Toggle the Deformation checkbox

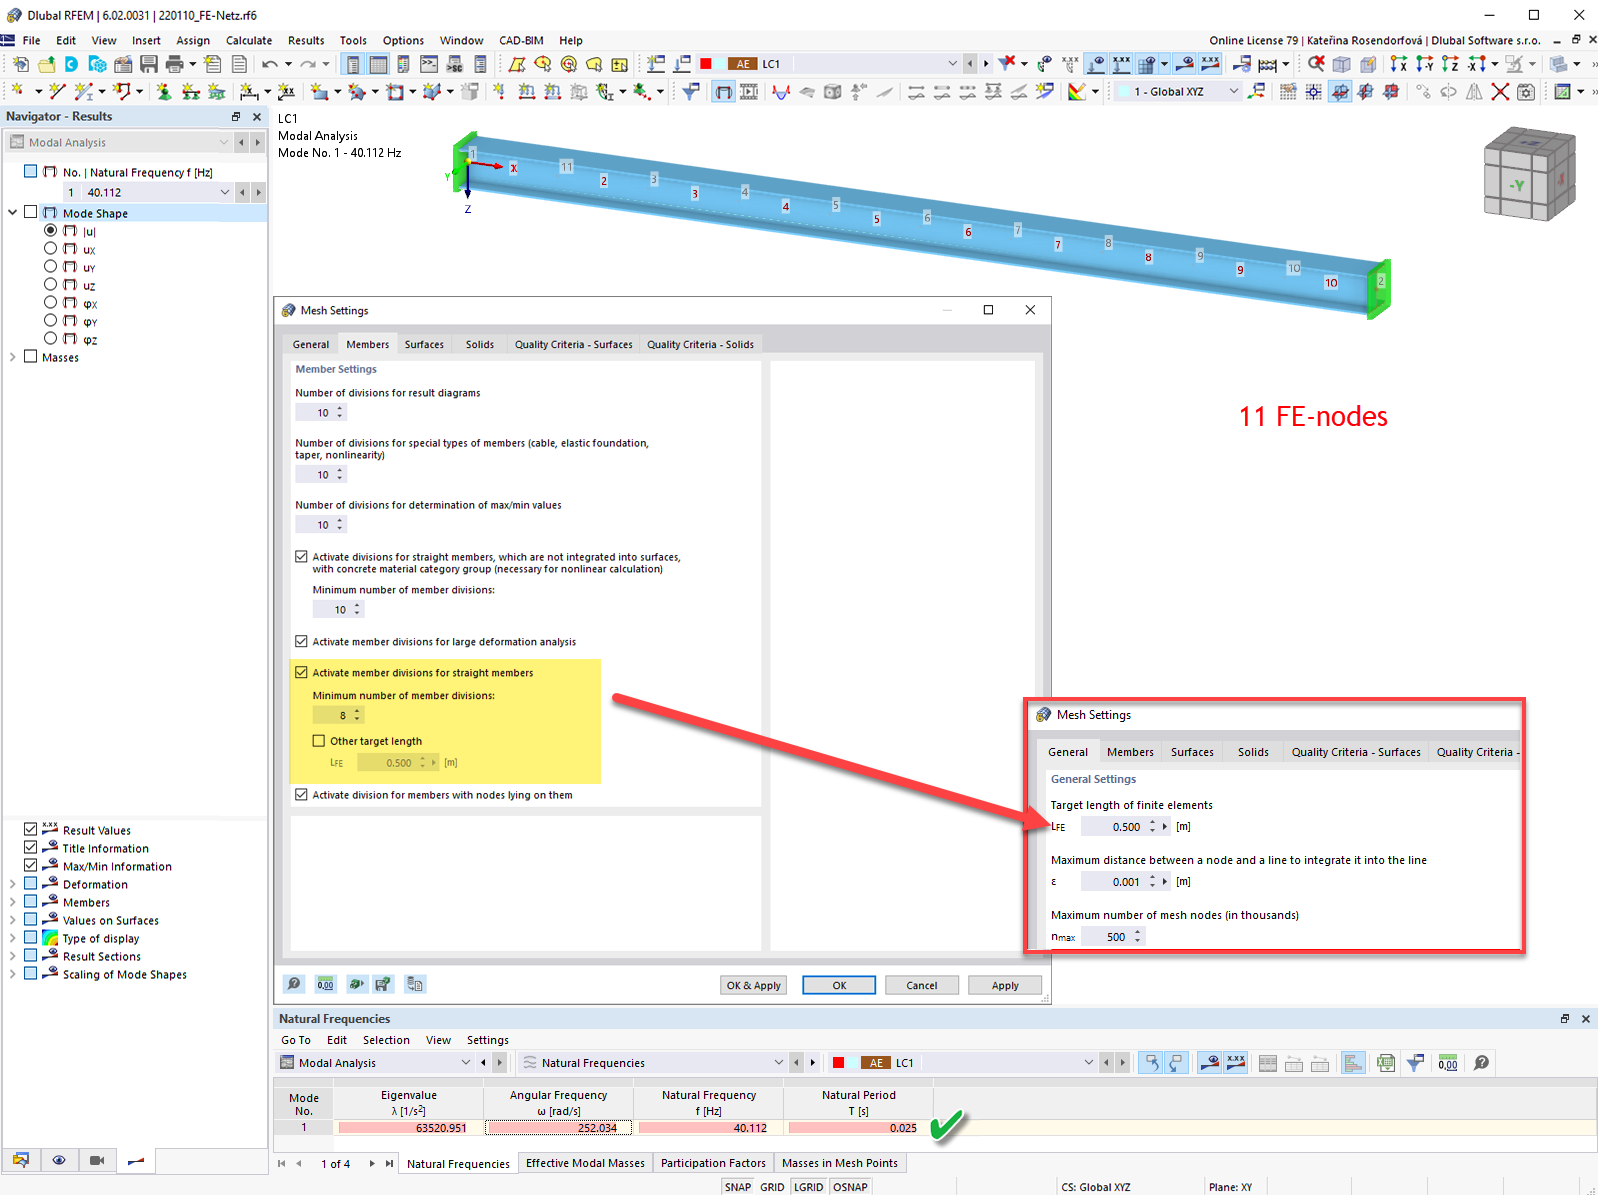tap(31, 884)
